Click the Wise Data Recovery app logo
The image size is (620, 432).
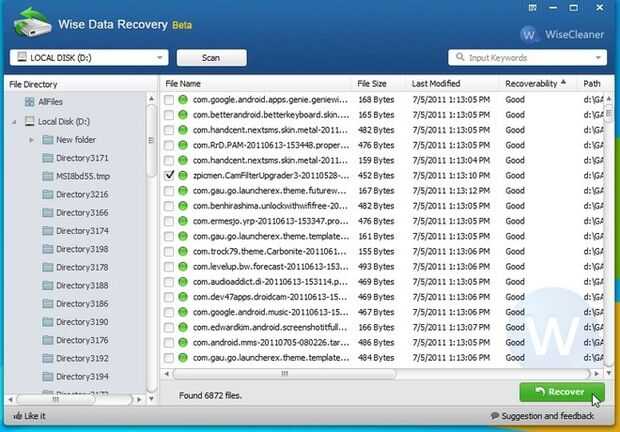coord(32,22)
